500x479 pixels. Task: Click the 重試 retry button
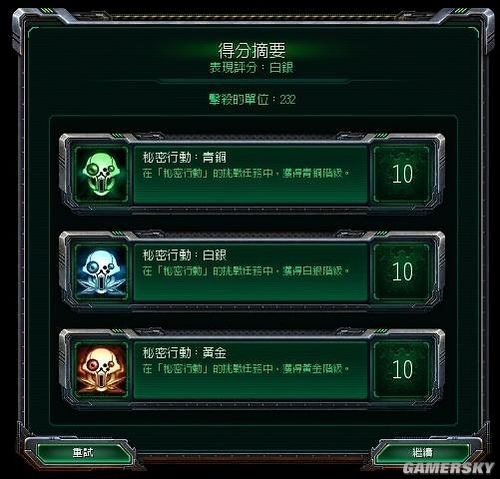[x=83, y=453]
